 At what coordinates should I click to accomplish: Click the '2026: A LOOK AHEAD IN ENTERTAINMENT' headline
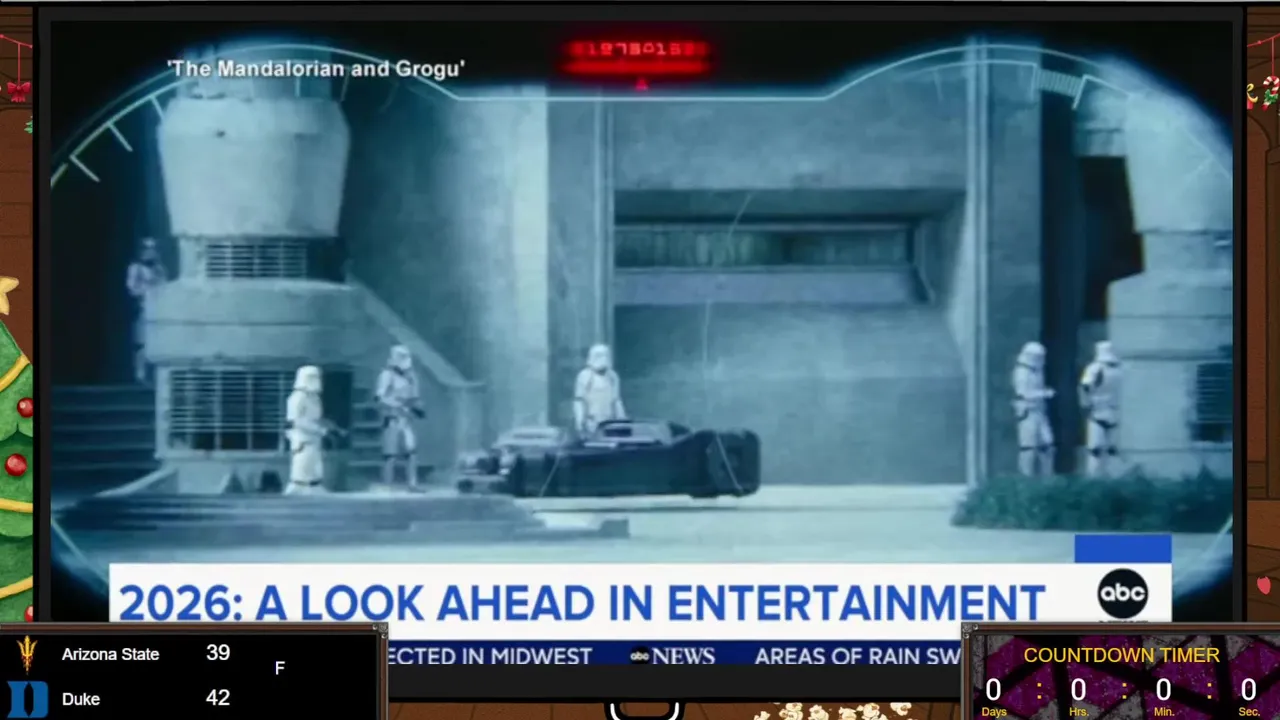[582, 603]
